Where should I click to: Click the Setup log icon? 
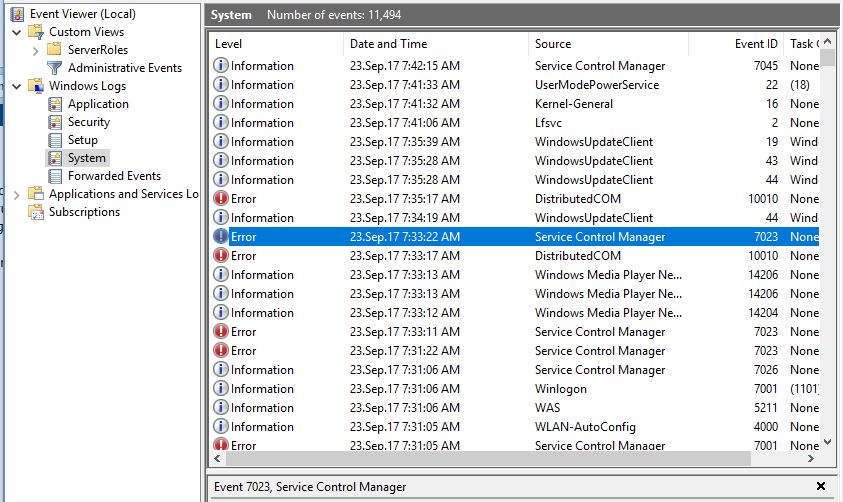tap(54, 140)
